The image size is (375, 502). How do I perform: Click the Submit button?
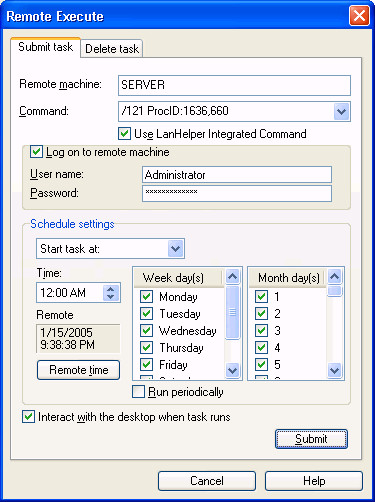(311, 439)
